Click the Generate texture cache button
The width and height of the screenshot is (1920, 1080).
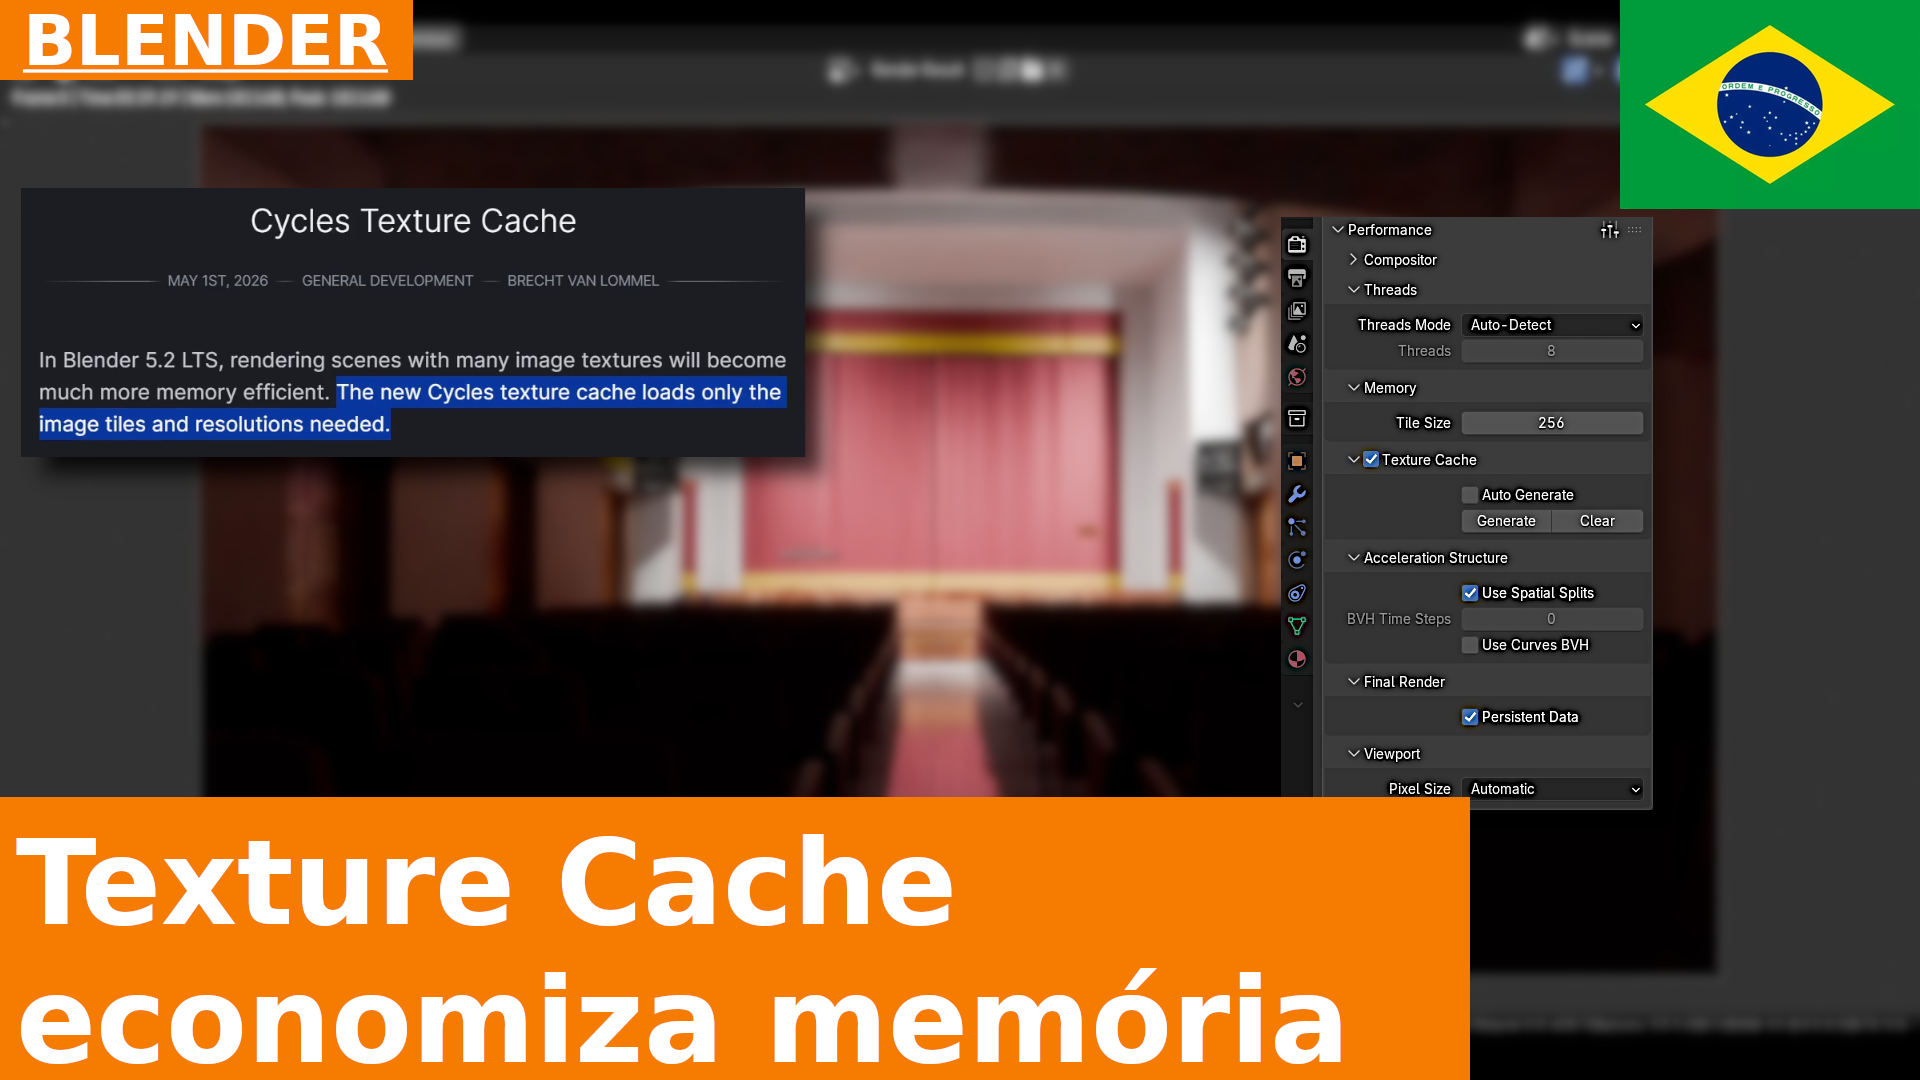point(1506,521)
